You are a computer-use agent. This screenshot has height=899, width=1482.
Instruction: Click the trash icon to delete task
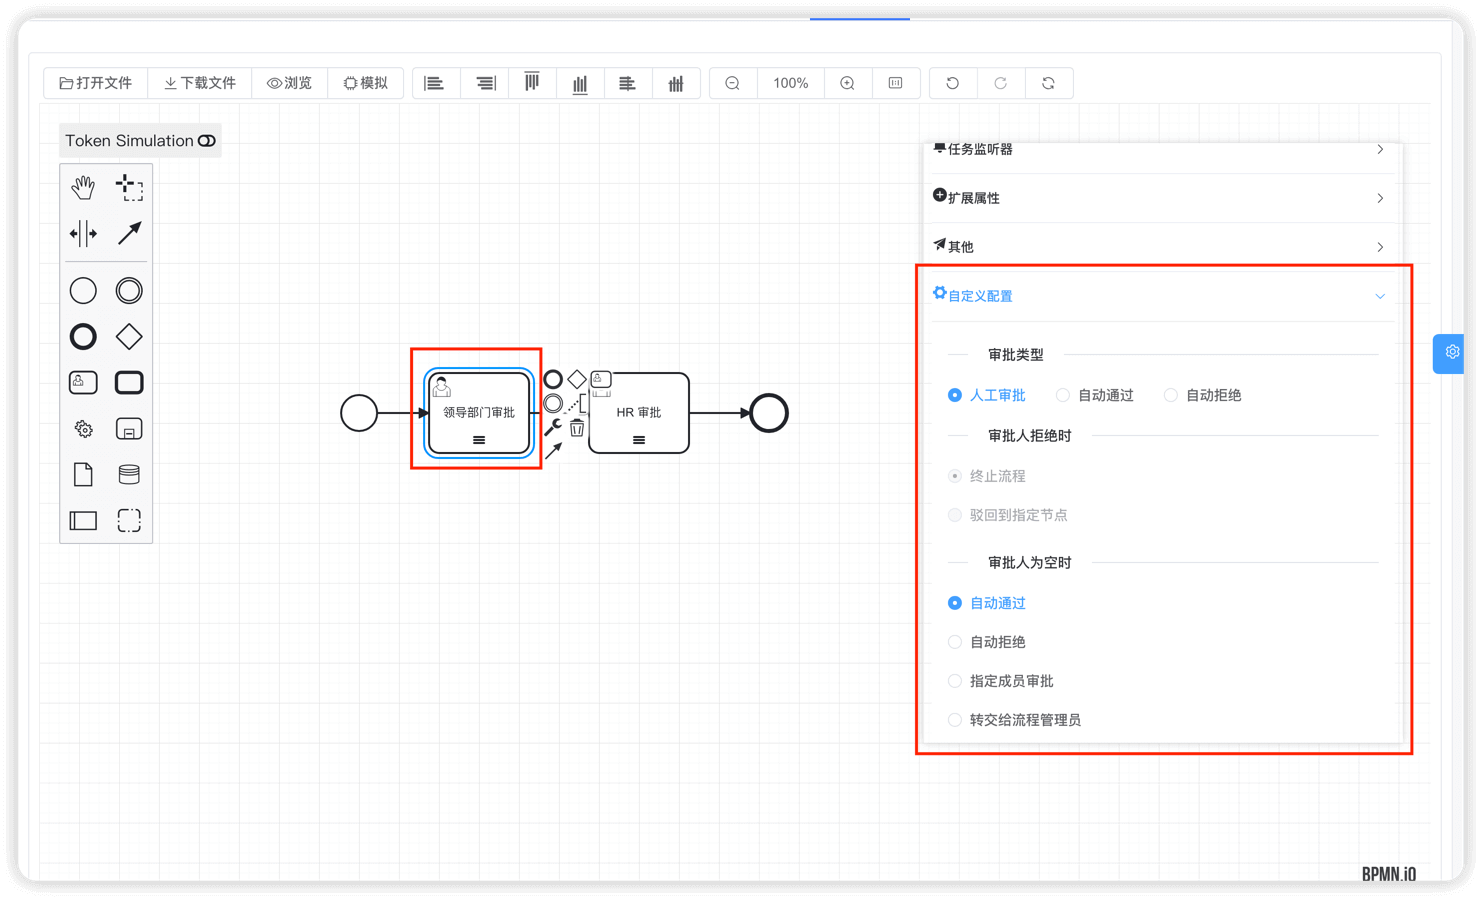[x=577, y=428]
